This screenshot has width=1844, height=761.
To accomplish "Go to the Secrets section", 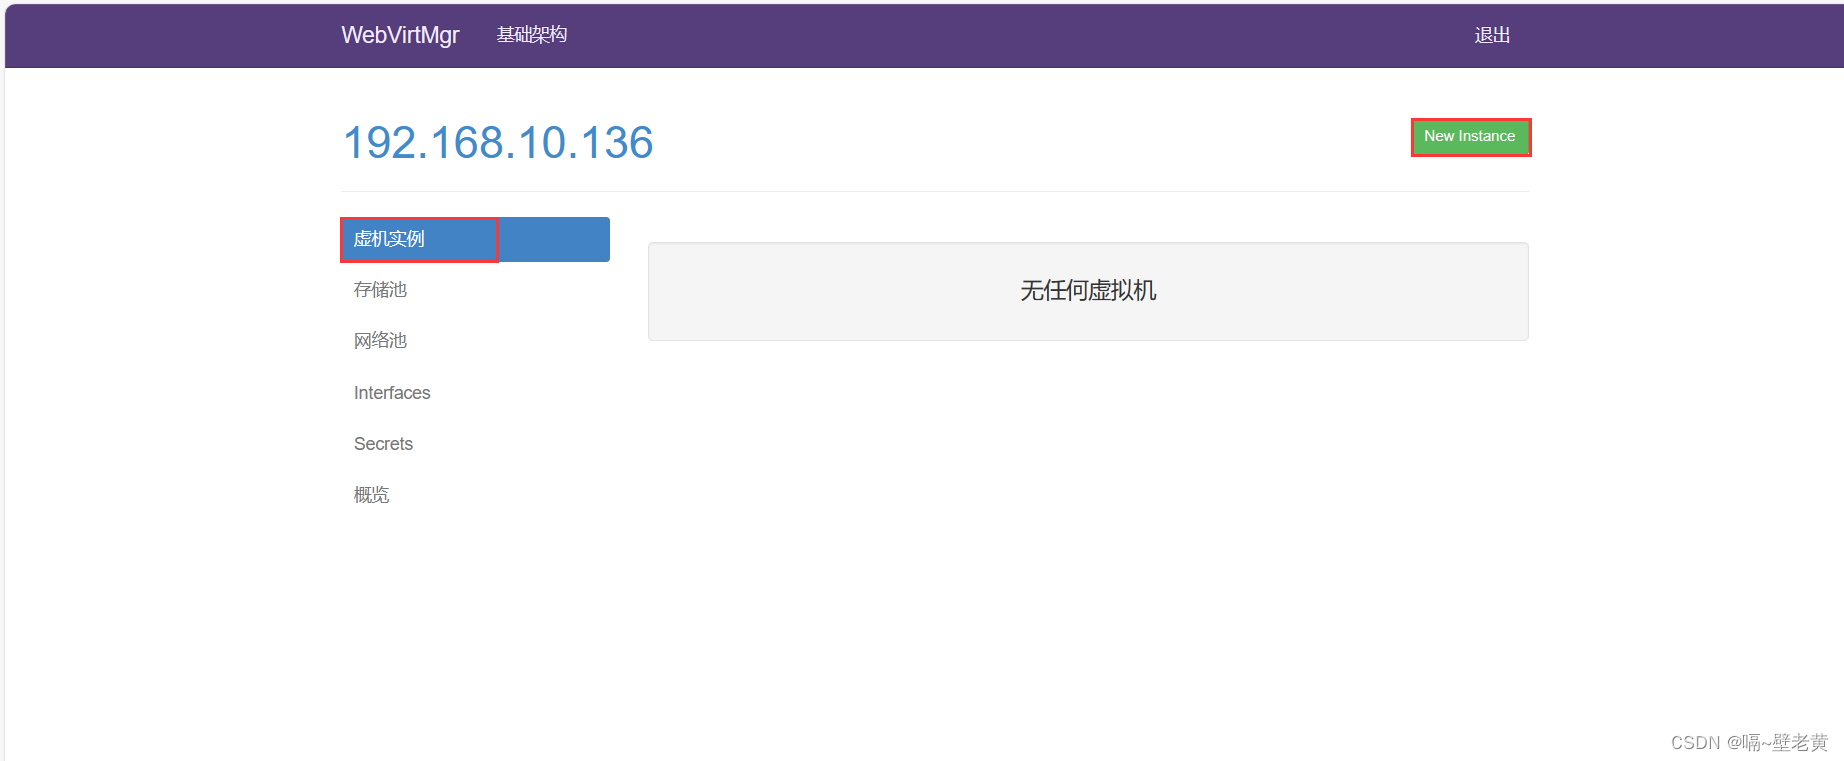I will coord(383,444).
